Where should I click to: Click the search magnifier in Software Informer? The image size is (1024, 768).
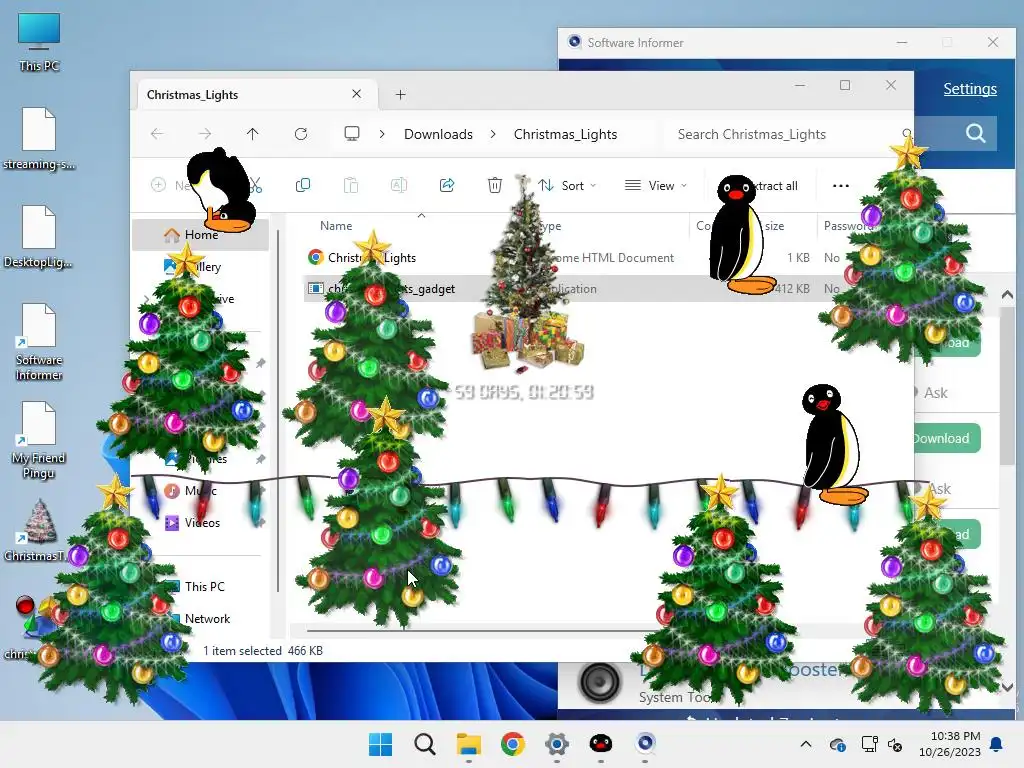(976, 133)
